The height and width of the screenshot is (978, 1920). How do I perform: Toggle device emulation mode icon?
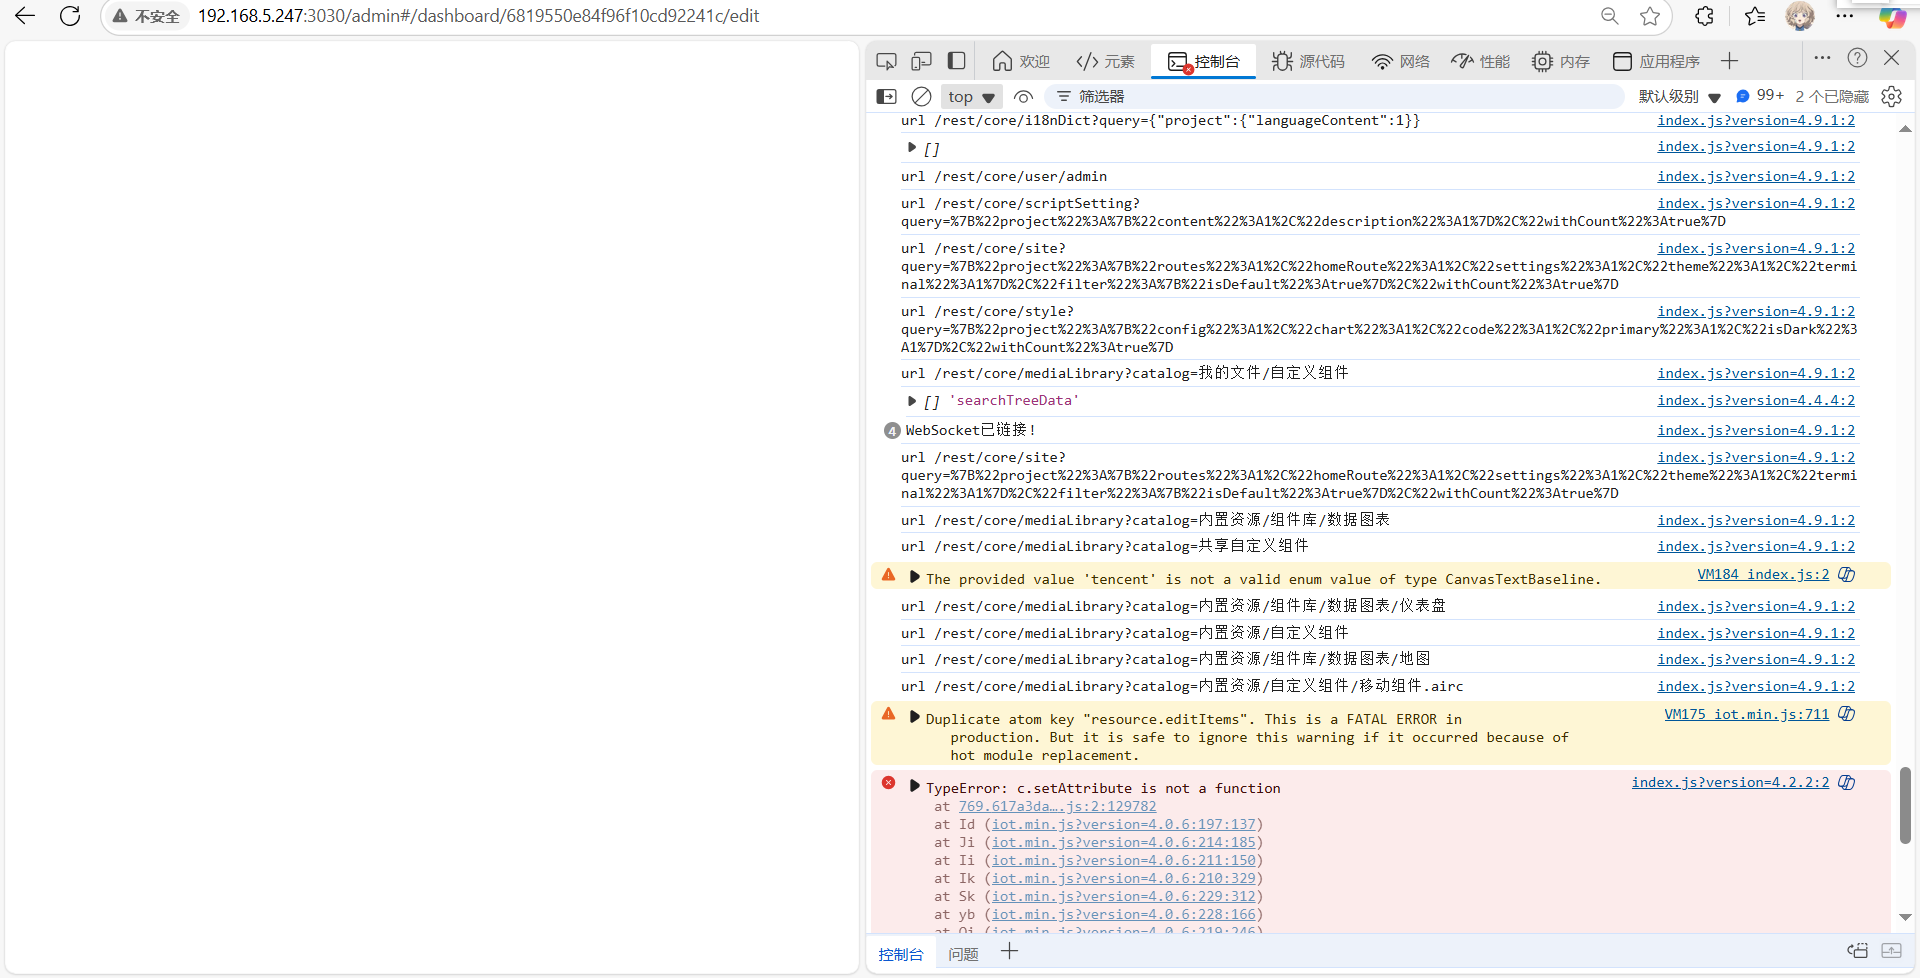pos(921,61)
